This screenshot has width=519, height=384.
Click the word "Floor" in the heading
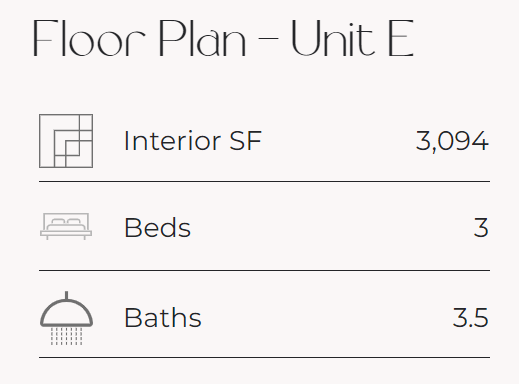89,38
